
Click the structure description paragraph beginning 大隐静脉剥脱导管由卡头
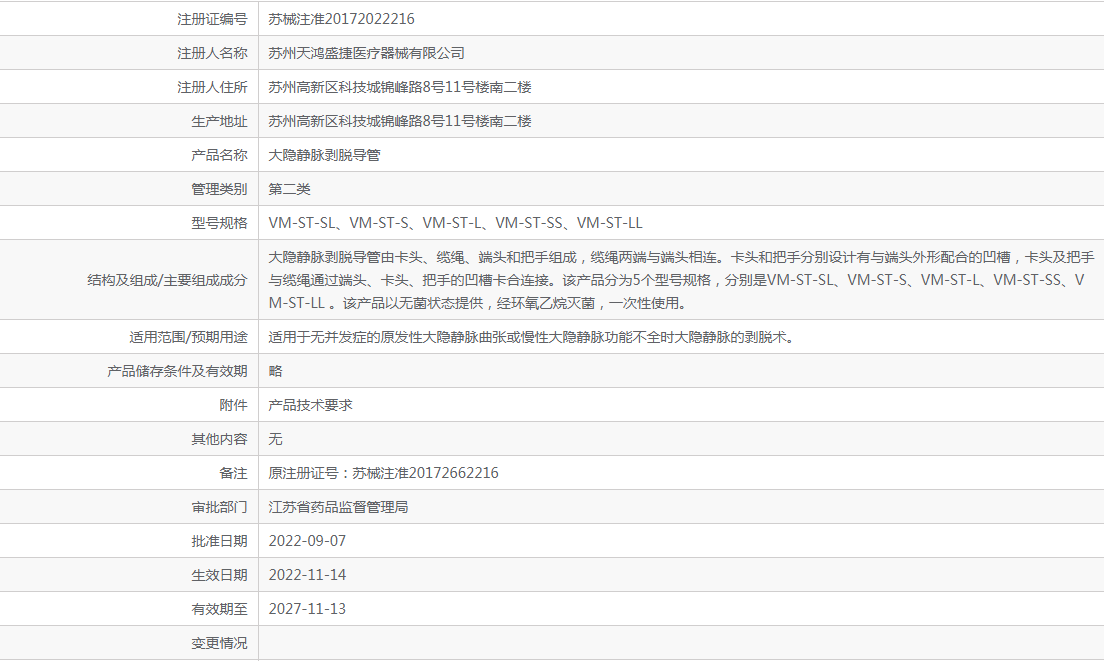(x=681, y=280)
